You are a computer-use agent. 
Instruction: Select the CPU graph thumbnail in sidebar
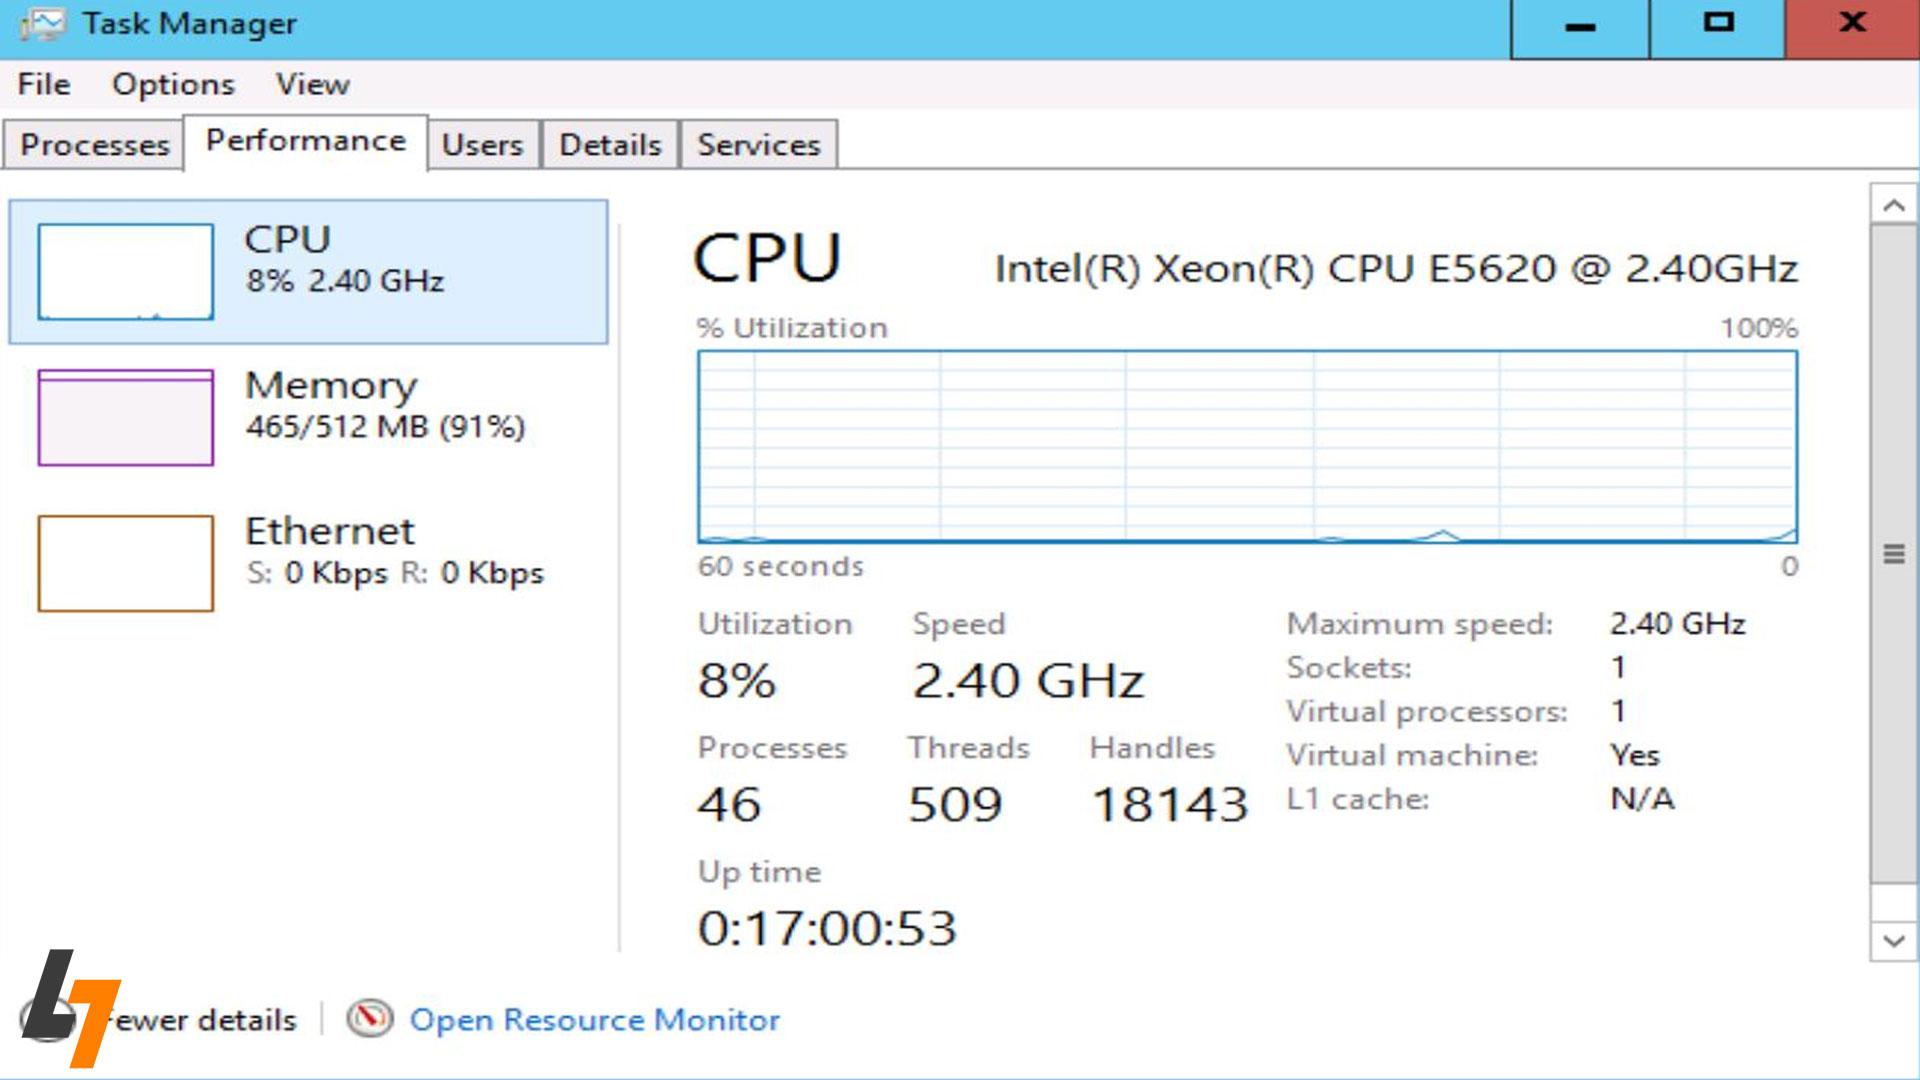tap(126, 272)
